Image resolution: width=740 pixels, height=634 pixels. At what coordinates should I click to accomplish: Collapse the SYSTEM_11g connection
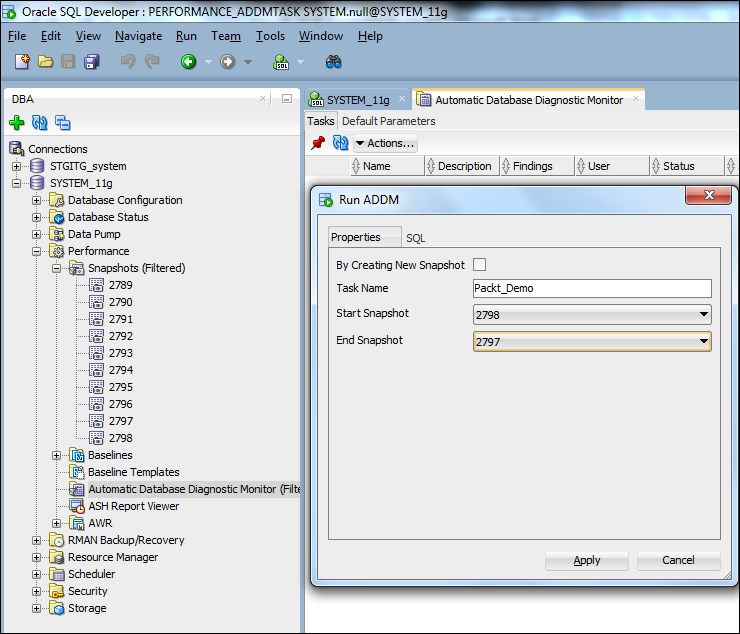coord(17,183)
